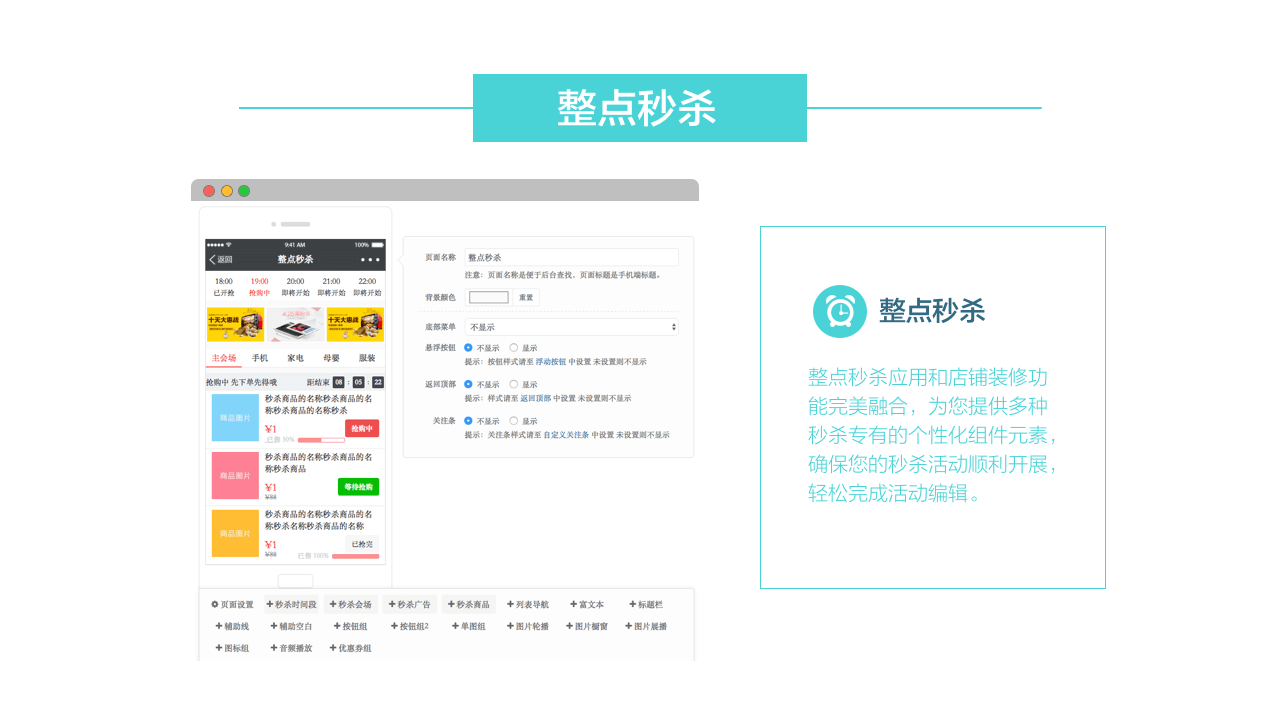
Task: Add a 标题栏 component
Action: pos(645,605)
